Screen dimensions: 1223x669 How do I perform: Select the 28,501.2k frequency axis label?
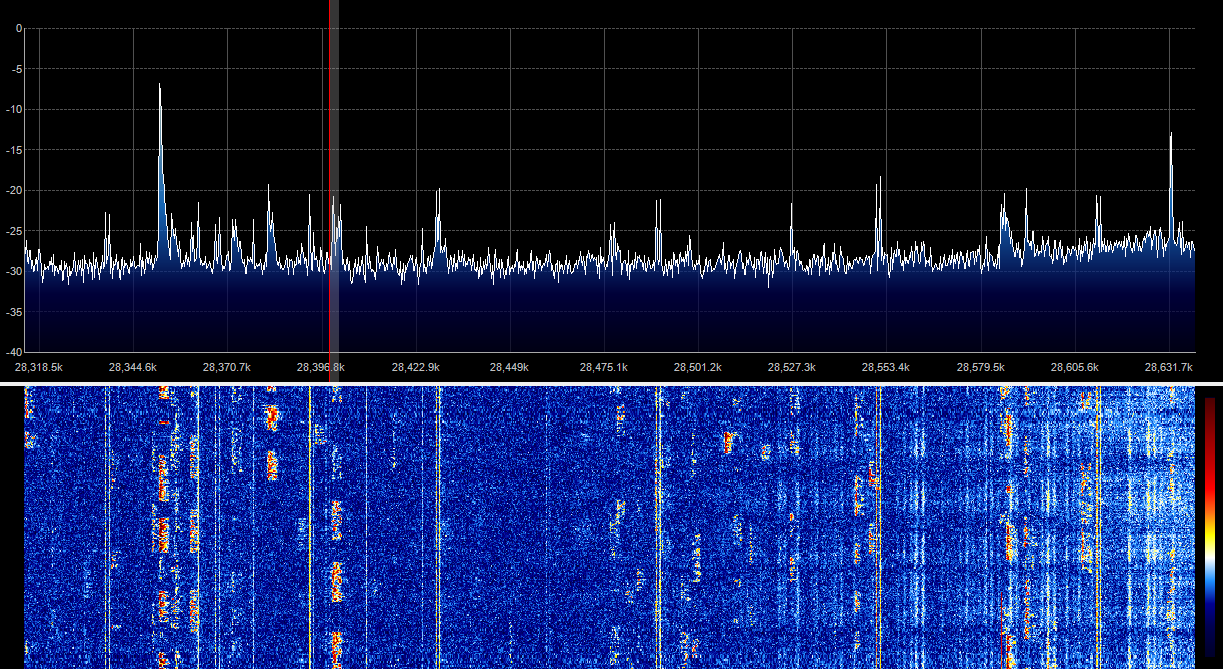(697, 367)
